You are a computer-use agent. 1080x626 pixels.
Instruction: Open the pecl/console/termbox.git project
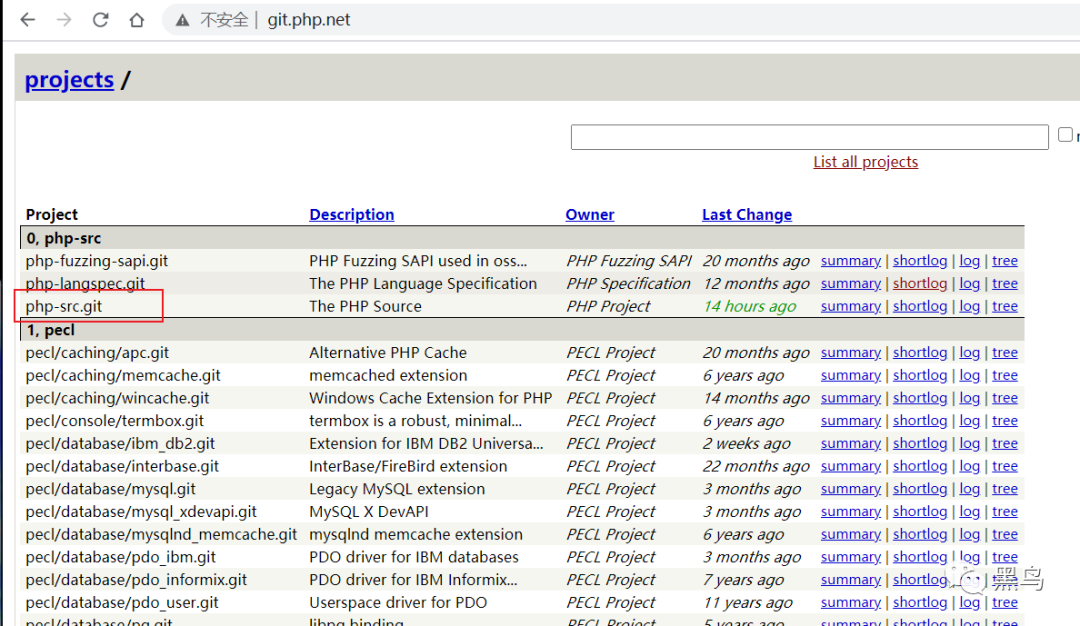[x=114, y=421]
